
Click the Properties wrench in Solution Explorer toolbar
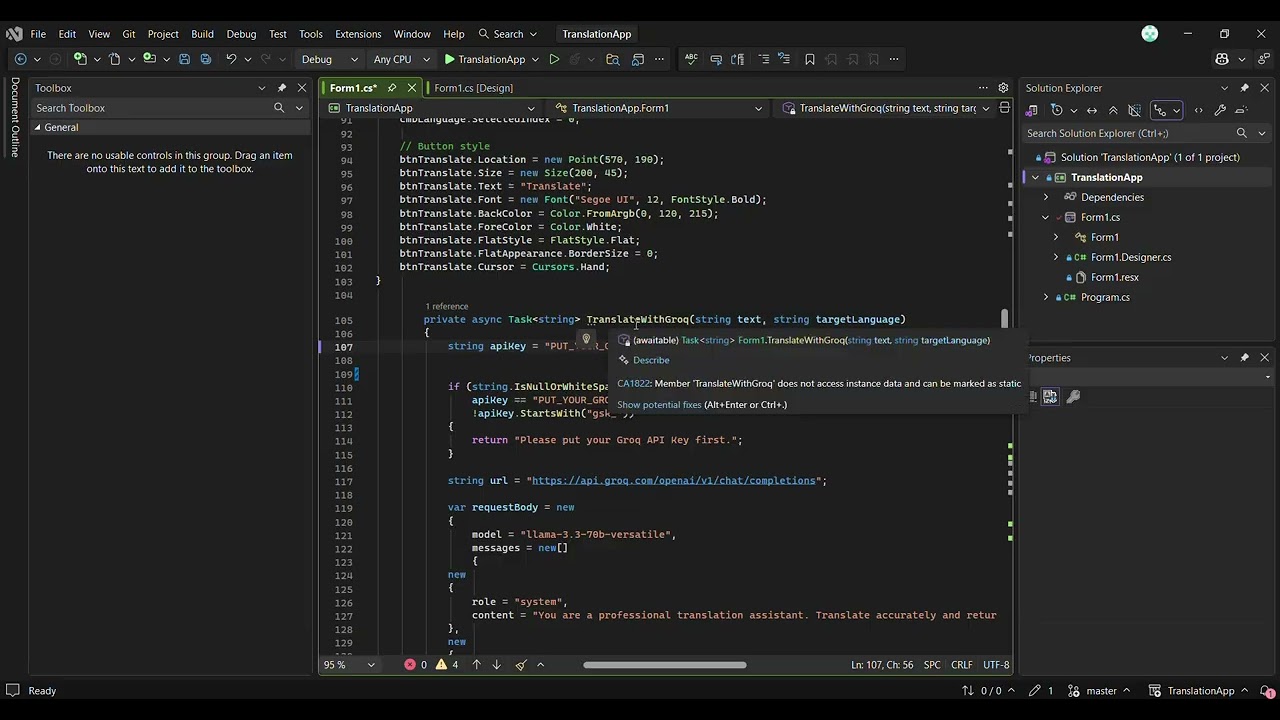(1220, 110)
